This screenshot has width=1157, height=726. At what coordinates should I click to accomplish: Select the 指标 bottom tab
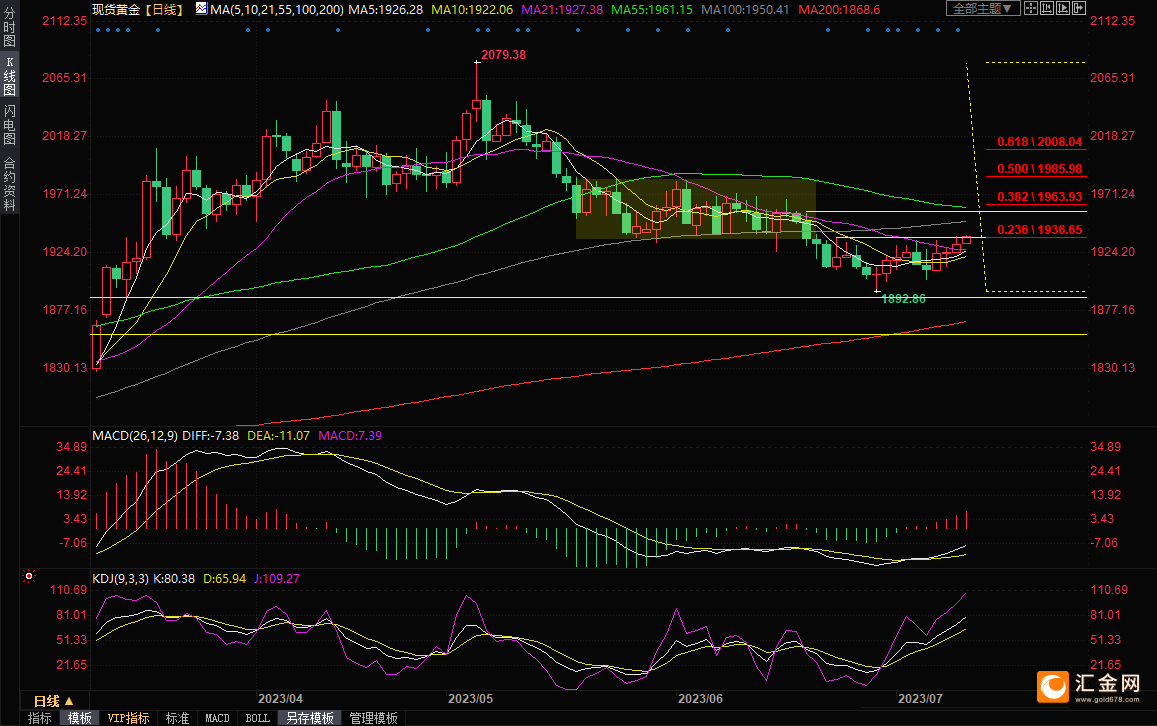[40, 718]
